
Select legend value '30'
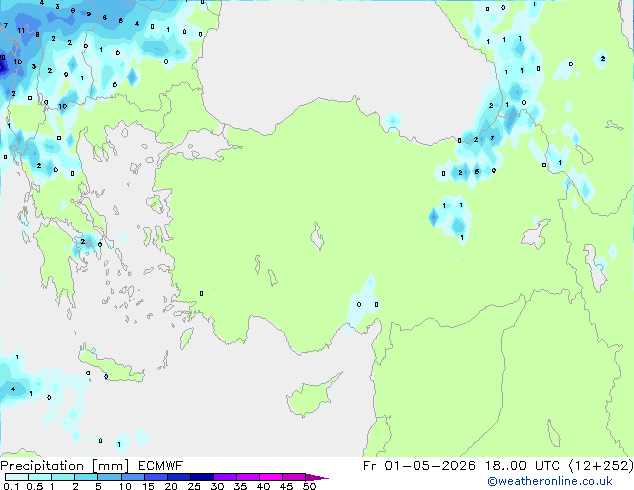pos(217,486)
